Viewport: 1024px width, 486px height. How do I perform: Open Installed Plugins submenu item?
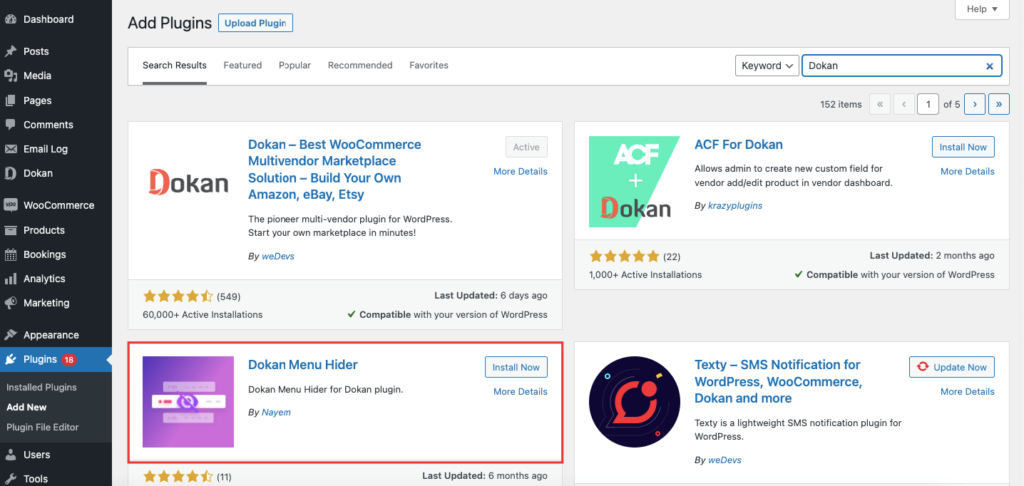[42, 387]
